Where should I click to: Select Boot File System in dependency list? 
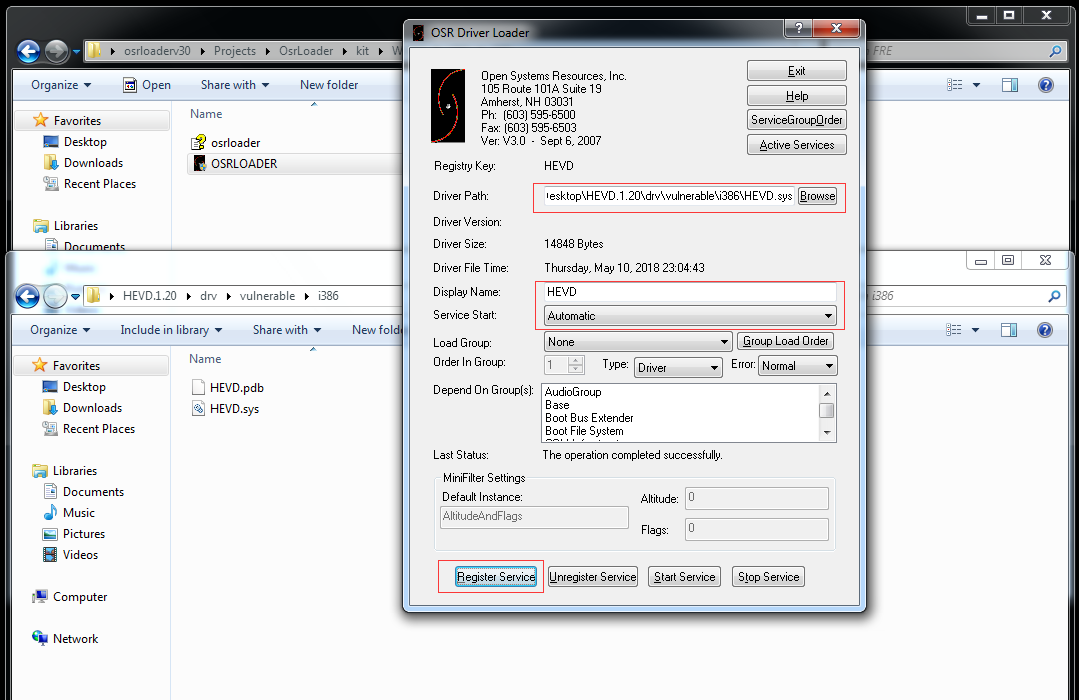584,431
